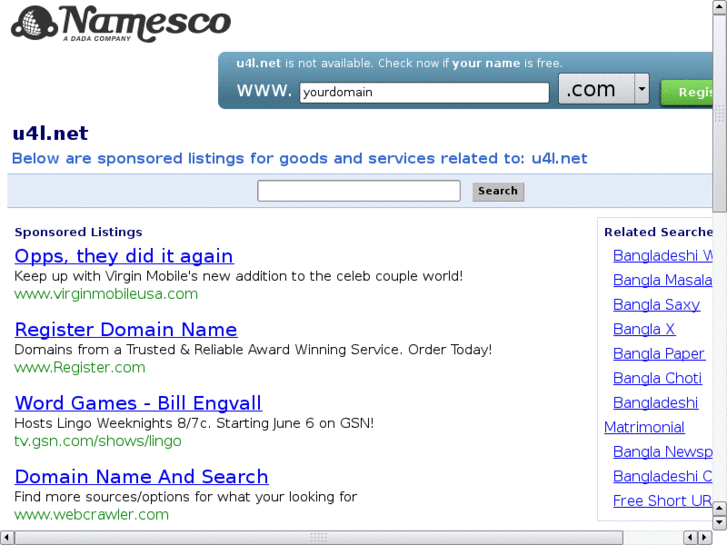Viewport: 727px width, 545px height.
Task: Click 'Find more sources/options' description text
Action: pos(186,497)
